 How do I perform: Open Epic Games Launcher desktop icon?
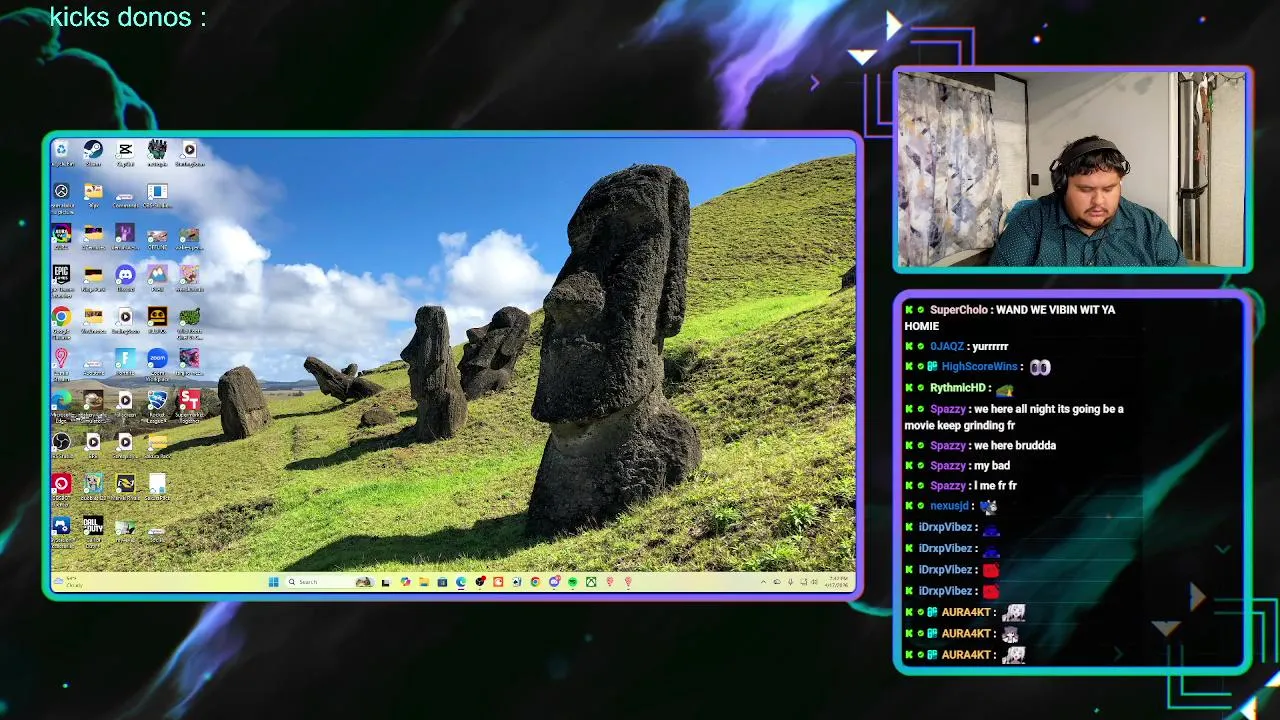[61, 280]
